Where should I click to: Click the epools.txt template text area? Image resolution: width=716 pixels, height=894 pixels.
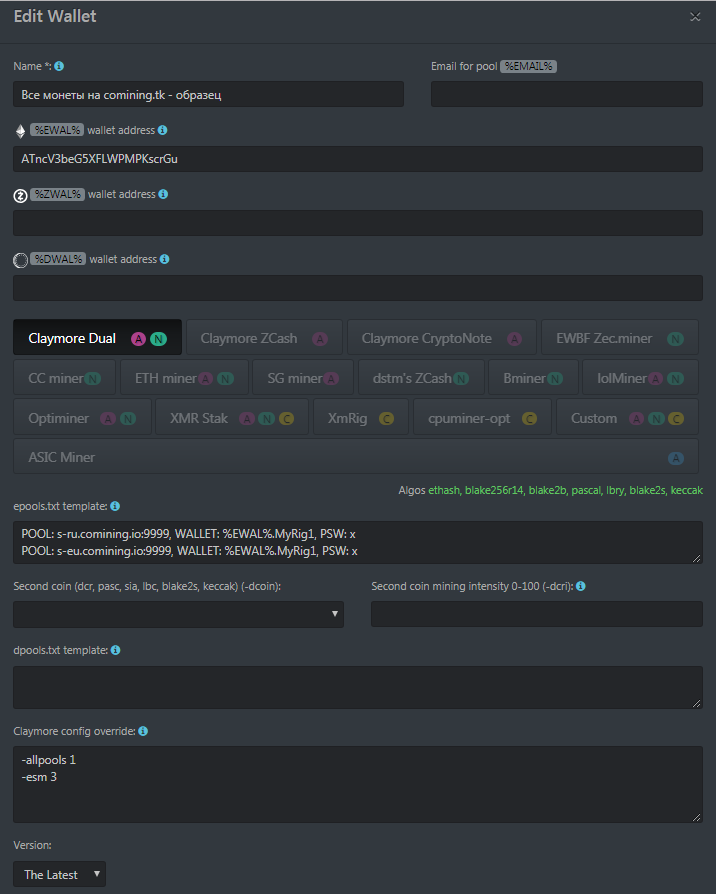[358, 542]
